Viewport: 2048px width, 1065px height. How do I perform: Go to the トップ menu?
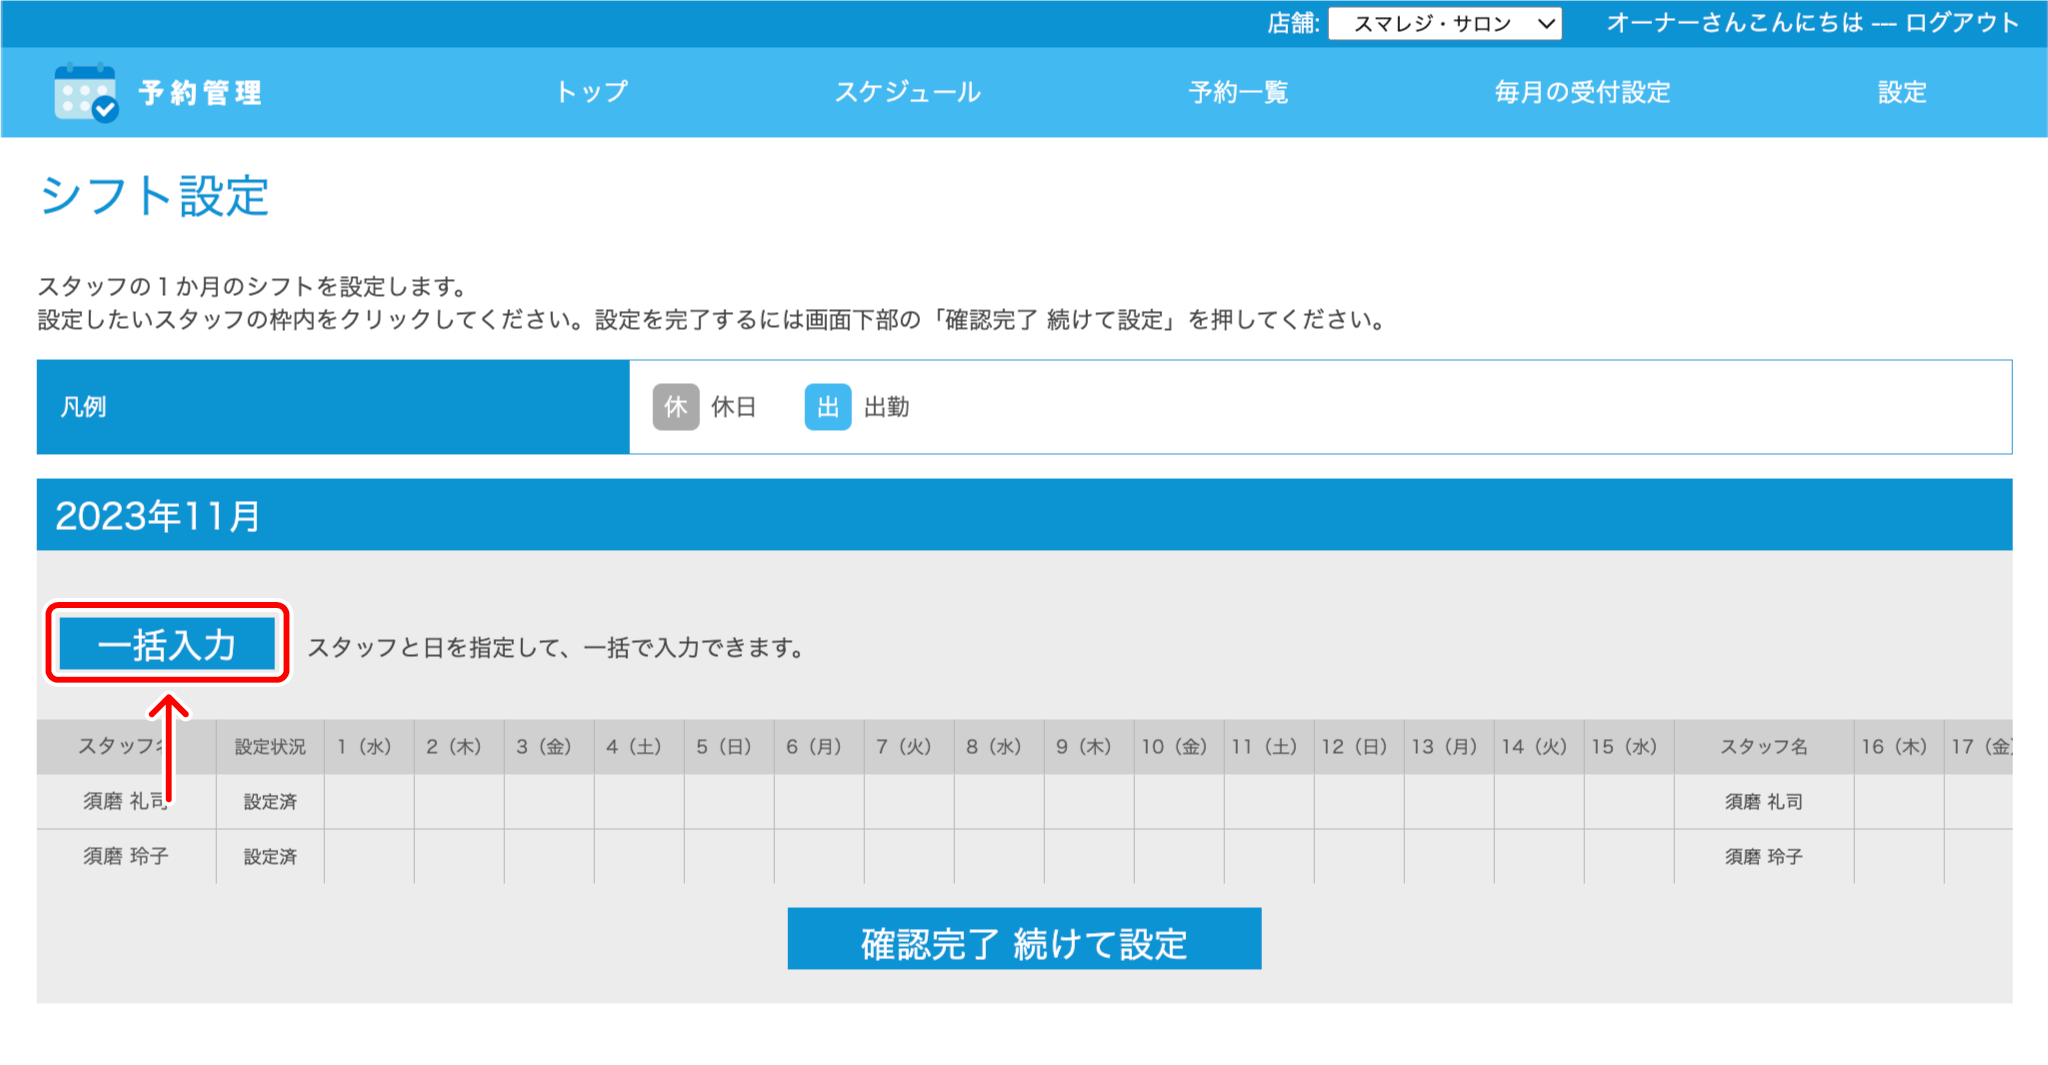coord(591,93)
